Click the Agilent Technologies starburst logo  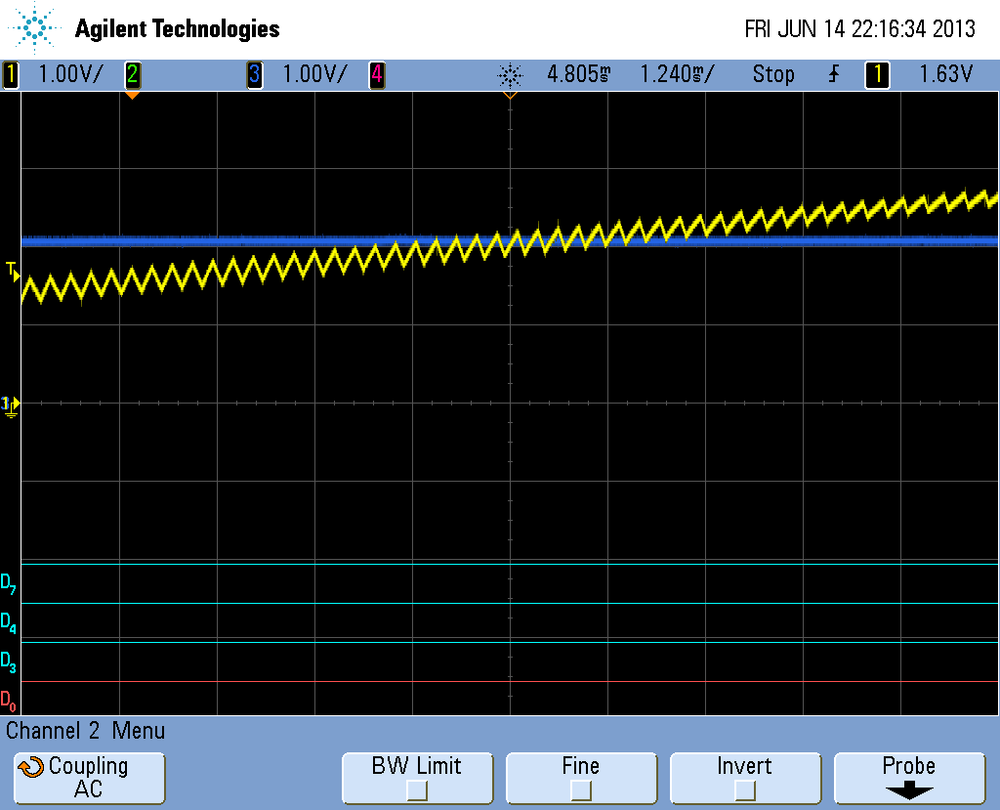click(37, 29)
